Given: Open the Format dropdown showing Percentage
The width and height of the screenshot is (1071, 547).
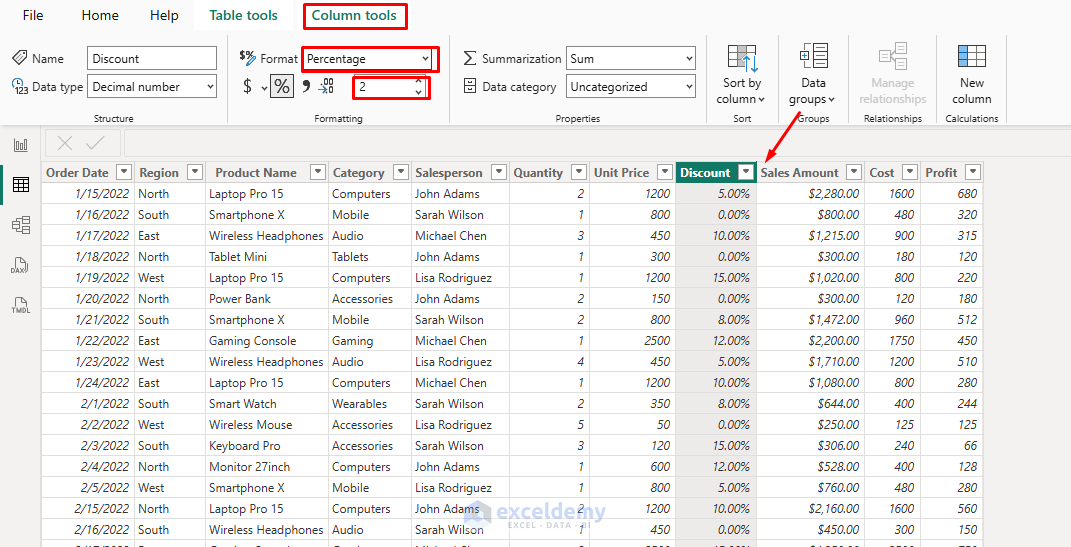Looking at the screenshot, I should (368, 59).
